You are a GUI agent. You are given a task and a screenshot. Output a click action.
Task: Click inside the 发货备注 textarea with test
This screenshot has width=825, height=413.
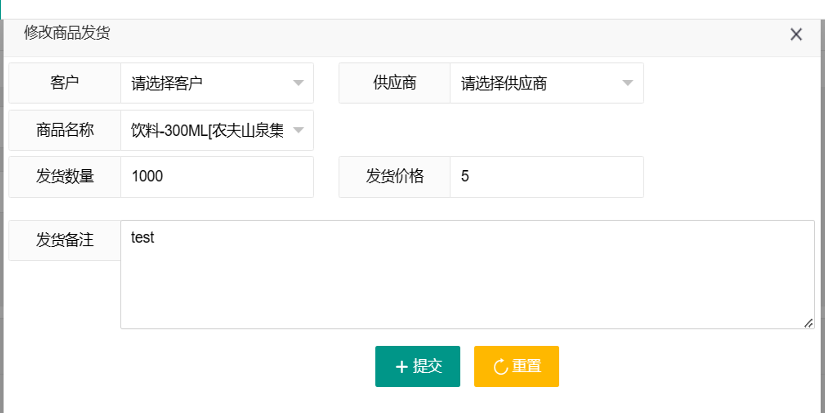467,275
